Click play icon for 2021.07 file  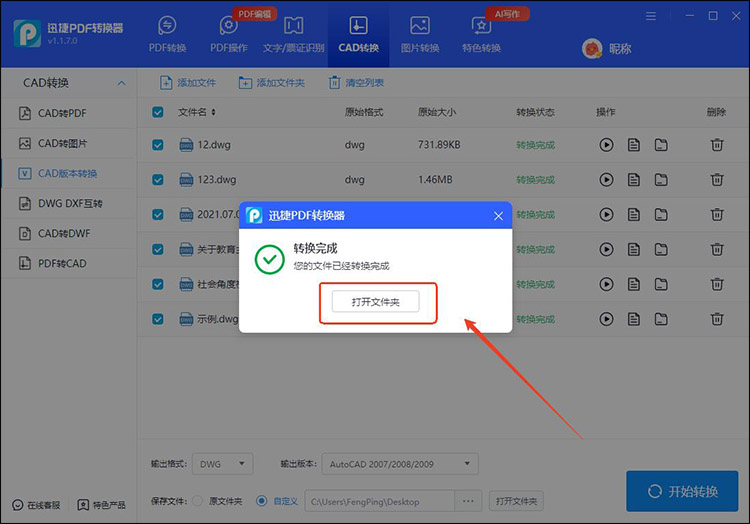607,215
